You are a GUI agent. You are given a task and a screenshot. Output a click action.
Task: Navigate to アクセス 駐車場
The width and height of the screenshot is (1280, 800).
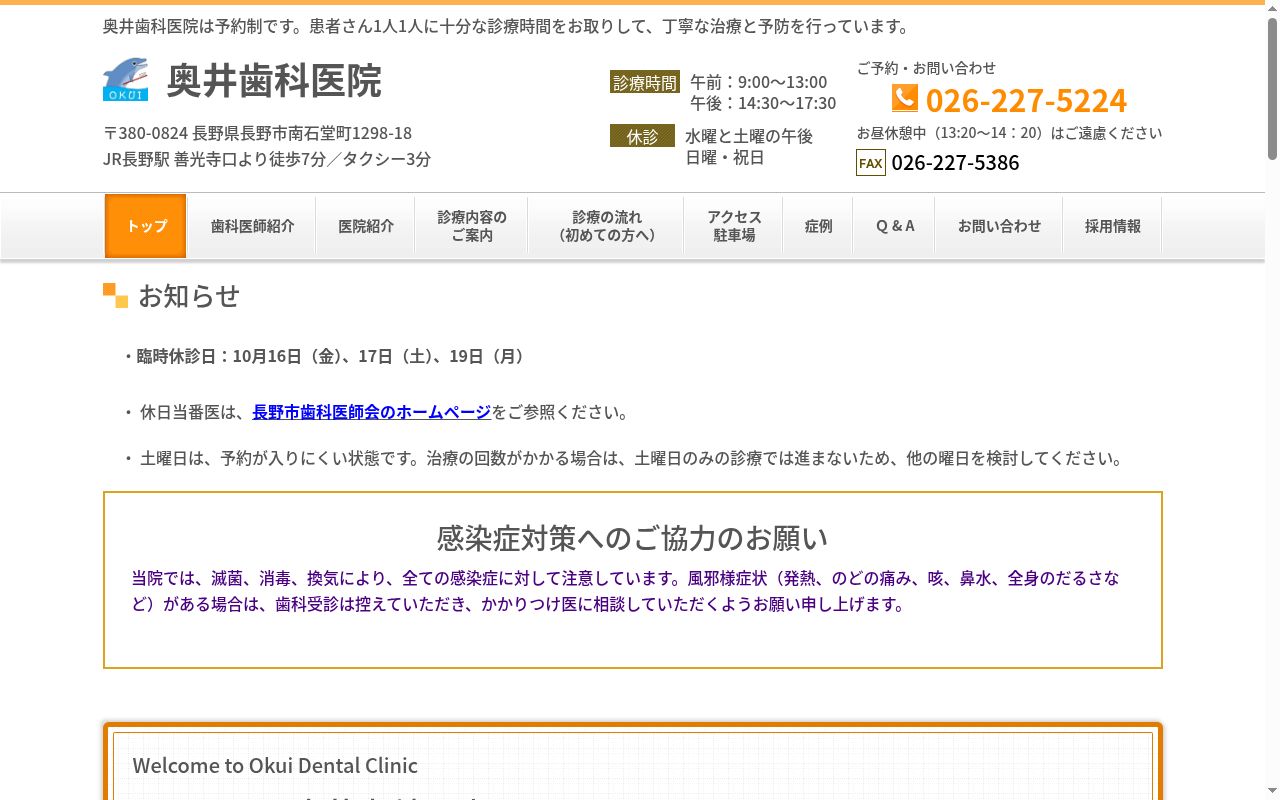734,226
